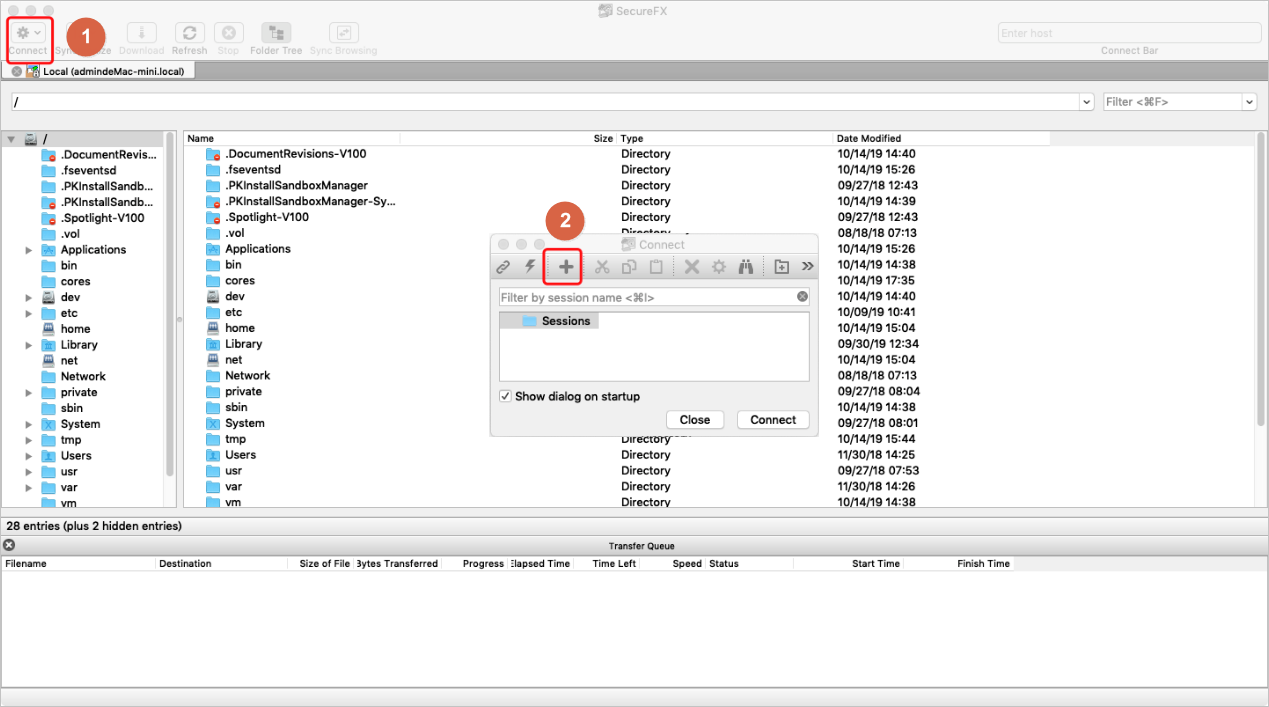This screenshot has height=707, width=1269.
Task: Click the Enter host connect bar field
Action: pyautogui.click(x=1130, y=33)
